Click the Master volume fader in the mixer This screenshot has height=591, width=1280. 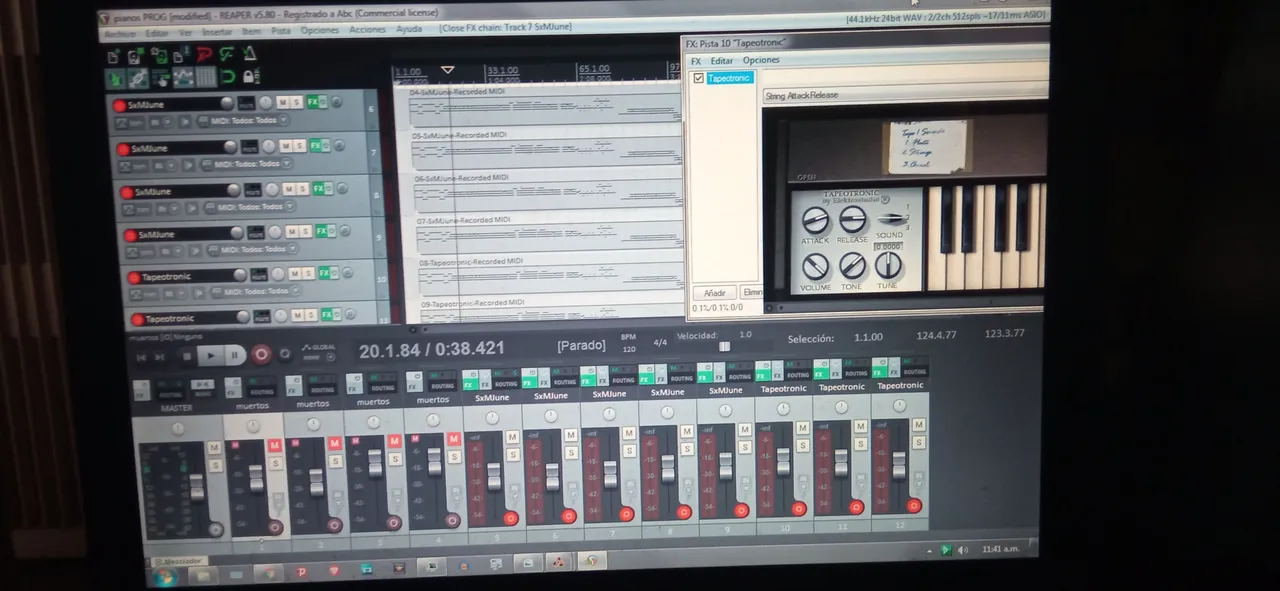click(197, 486)
